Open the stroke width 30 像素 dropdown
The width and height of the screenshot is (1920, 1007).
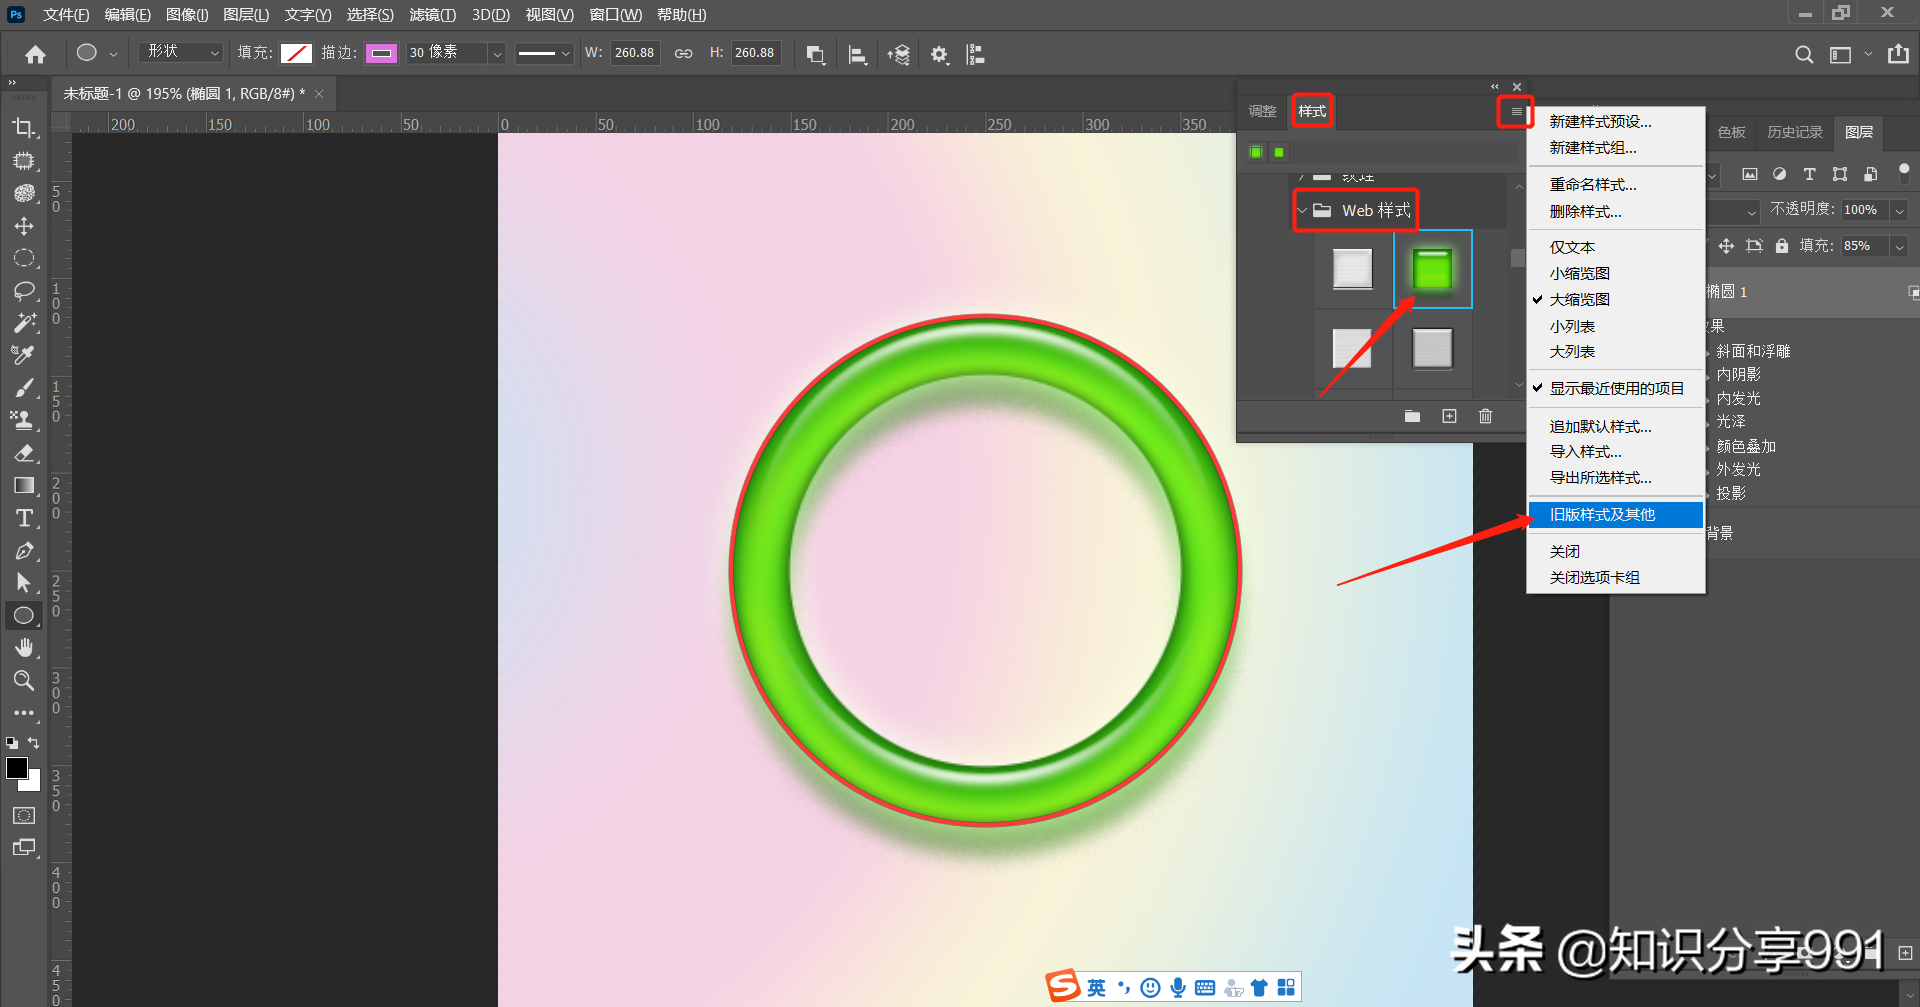pyautogui.click(x=497, y=54)
